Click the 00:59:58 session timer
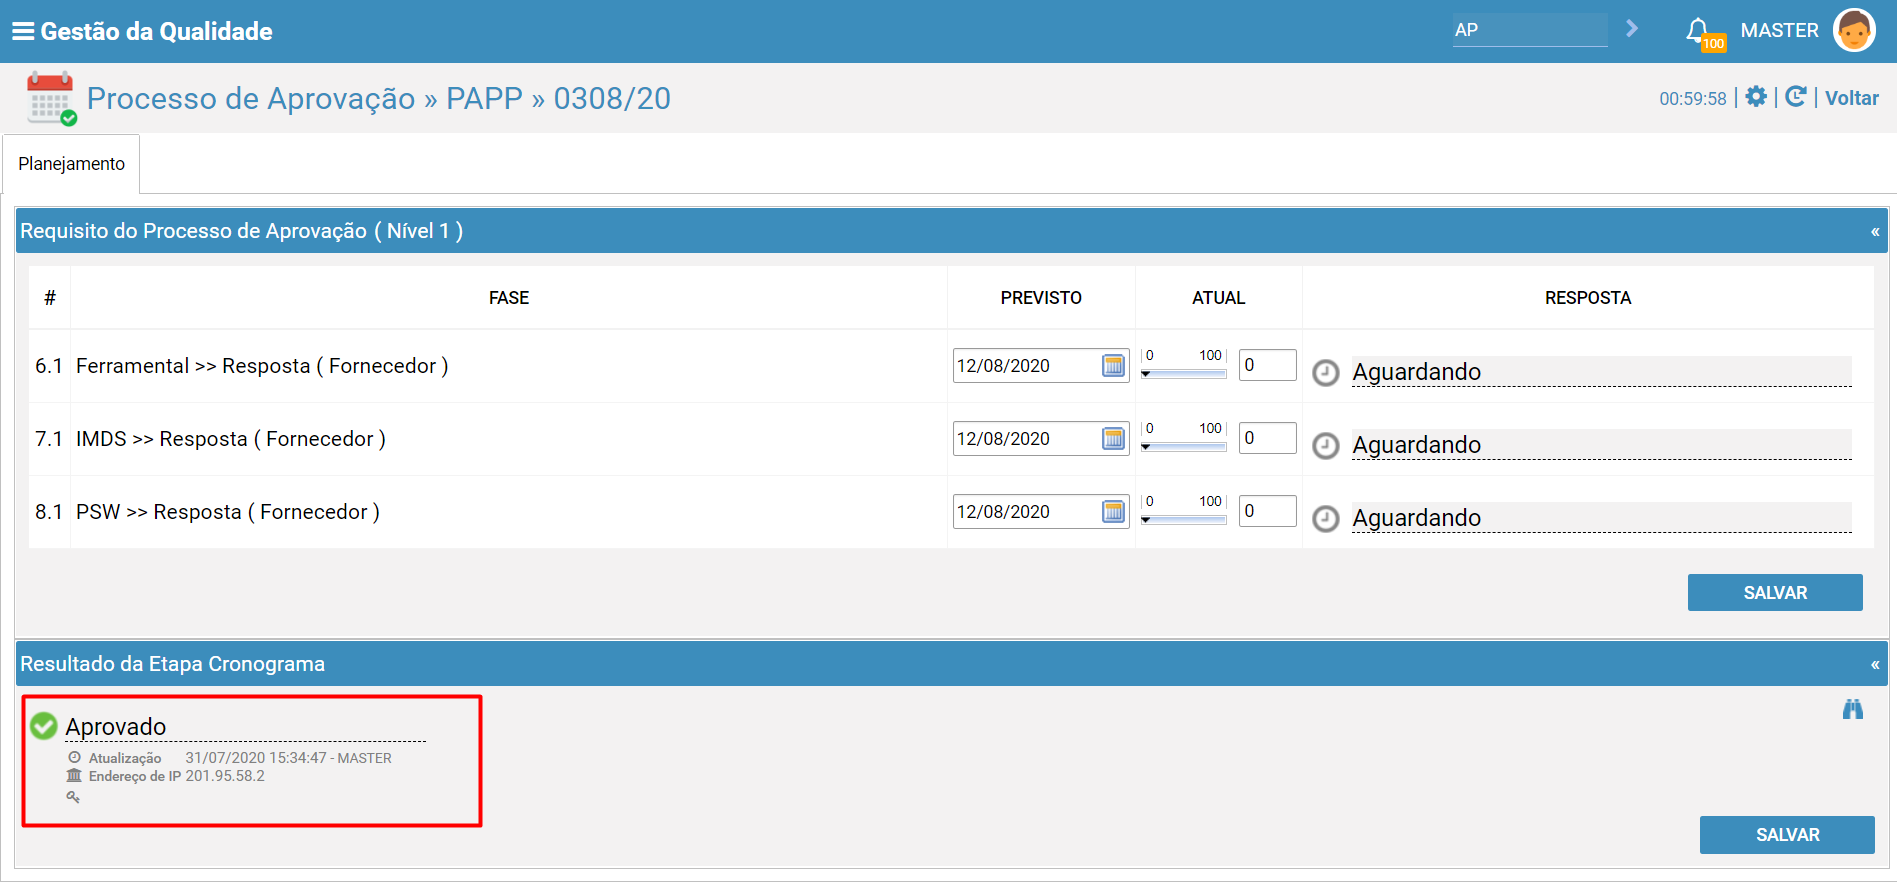 [1693, 99]
